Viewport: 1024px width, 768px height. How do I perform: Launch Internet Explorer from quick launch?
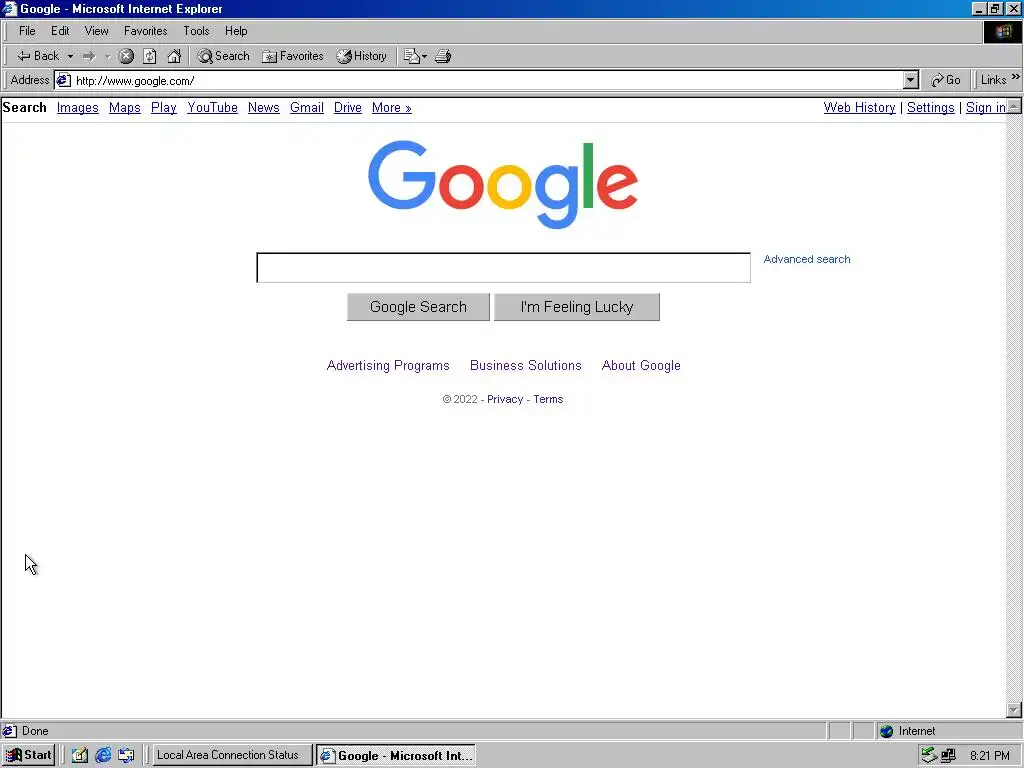(103, 755)
